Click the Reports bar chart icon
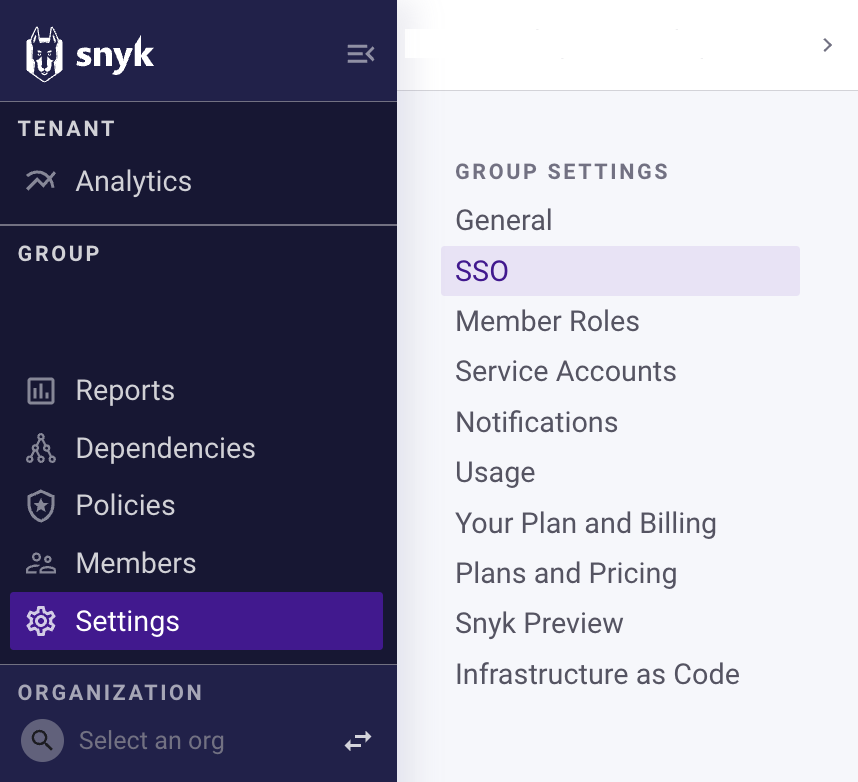The width and height of the screenshot is (858, 782). pyautogui.click(x=41, y=391)
